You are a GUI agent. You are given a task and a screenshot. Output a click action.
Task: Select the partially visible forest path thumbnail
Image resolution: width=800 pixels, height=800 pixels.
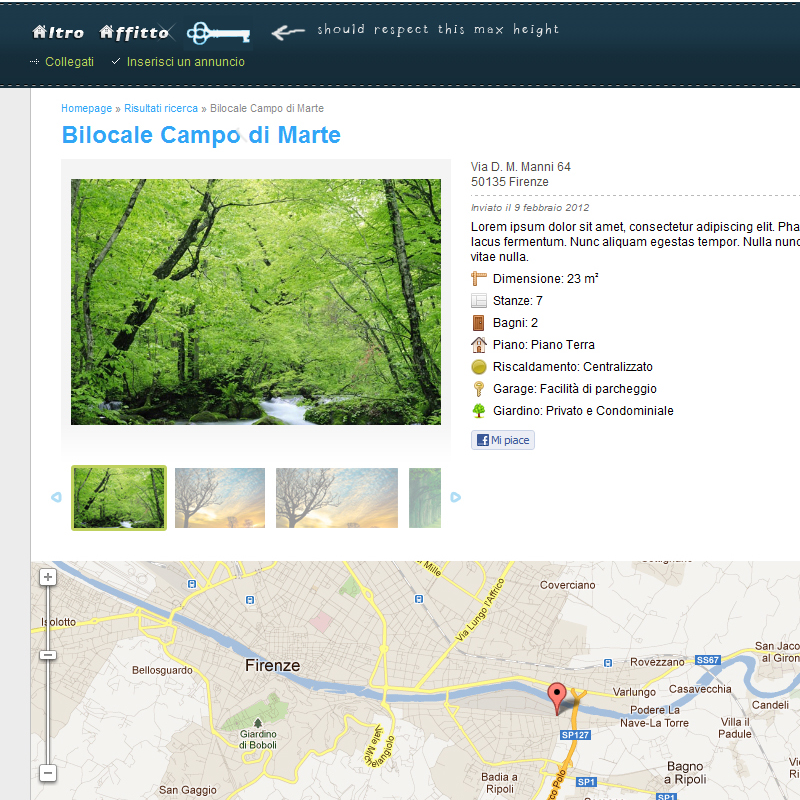(424, 497)
